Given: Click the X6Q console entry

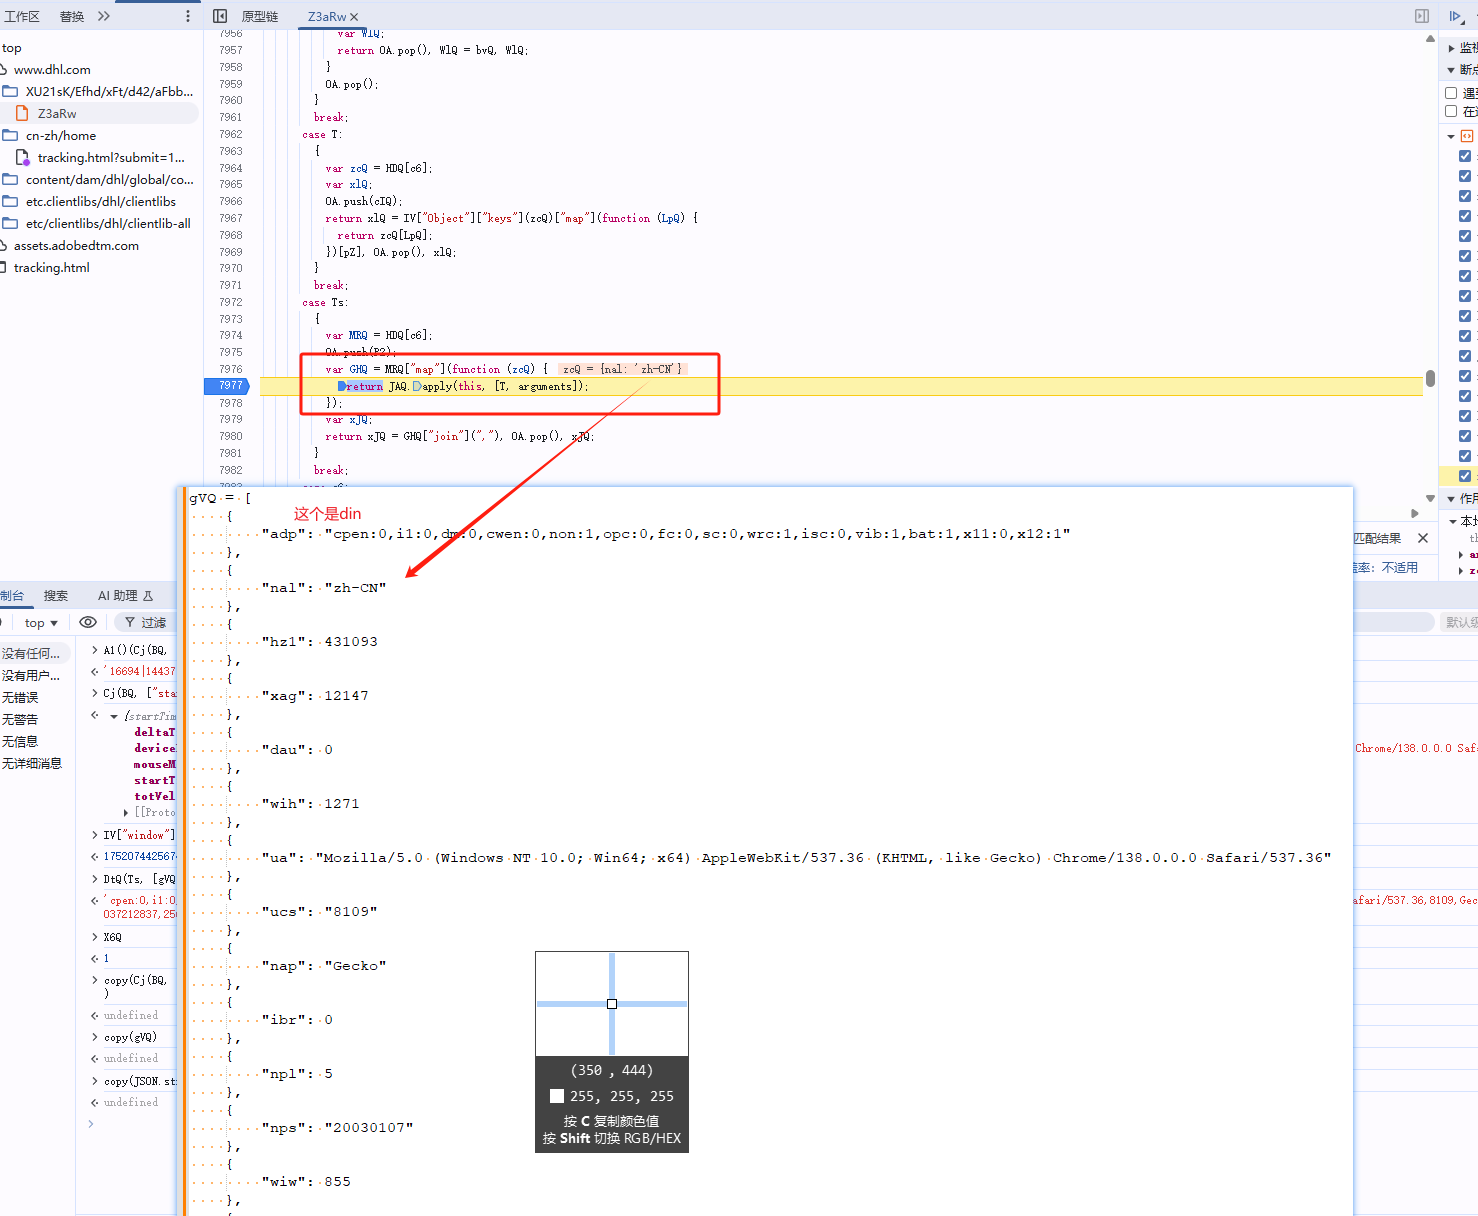Looking at the screenshot, I should click(x=113, y=937).
